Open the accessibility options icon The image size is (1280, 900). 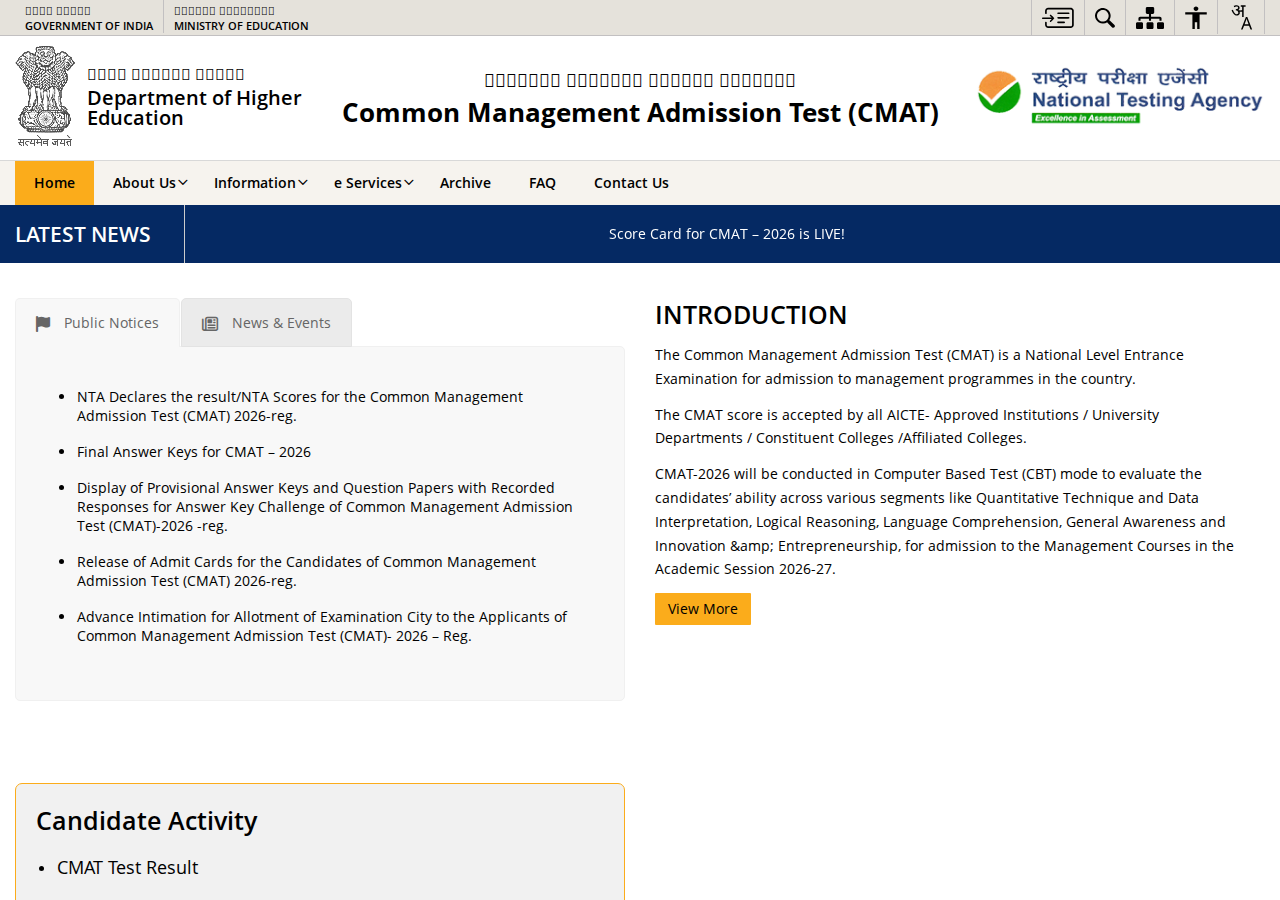1196,18
